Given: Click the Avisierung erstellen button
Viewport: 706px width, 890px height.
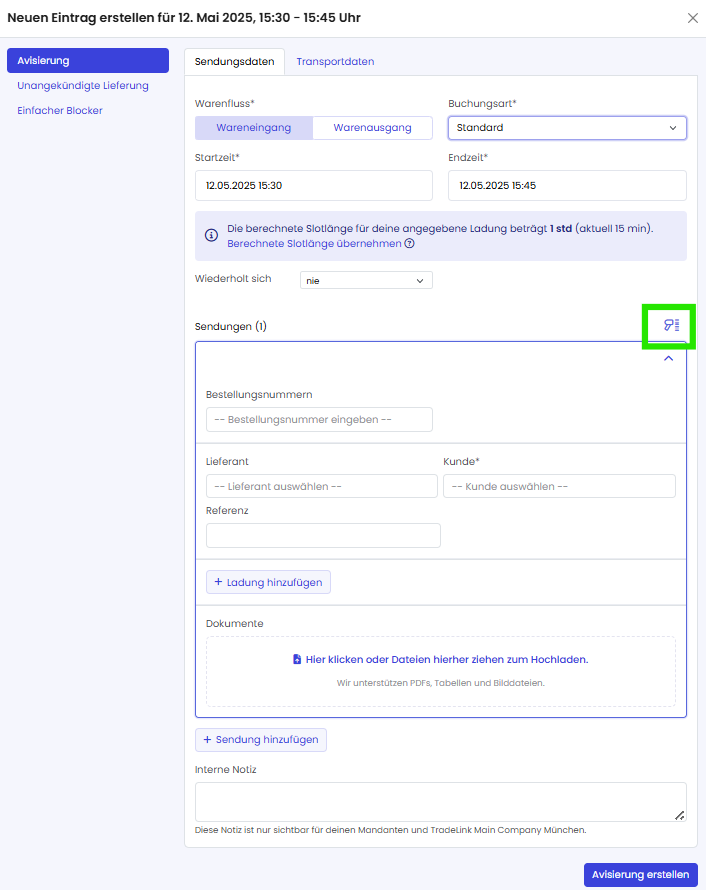Looking at the screenshot, I should pos(640,874).
